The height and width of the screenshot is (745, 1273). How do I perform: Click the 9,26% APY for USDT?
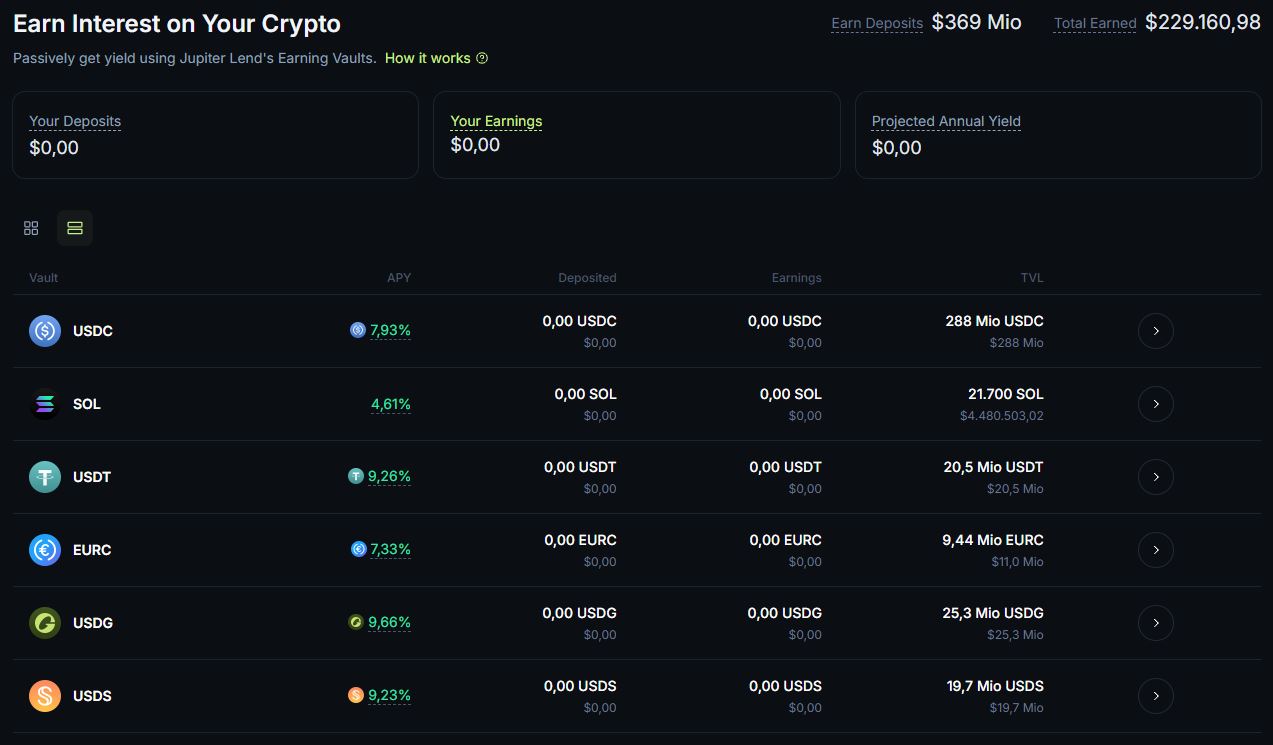tap(389, 476)
